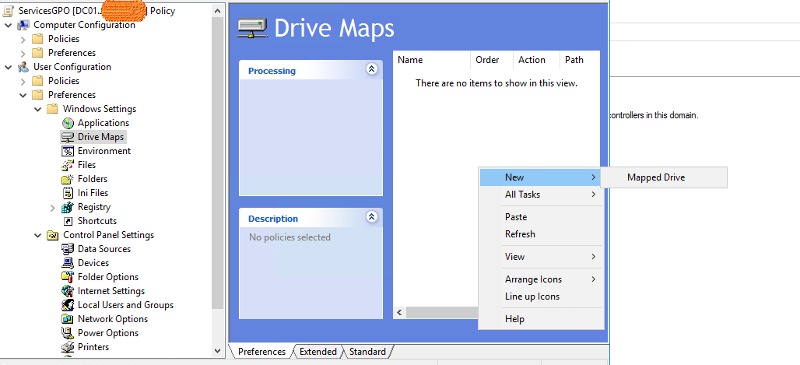Click the Folders preference icon
Screen dimensions: 800x365
68,179
